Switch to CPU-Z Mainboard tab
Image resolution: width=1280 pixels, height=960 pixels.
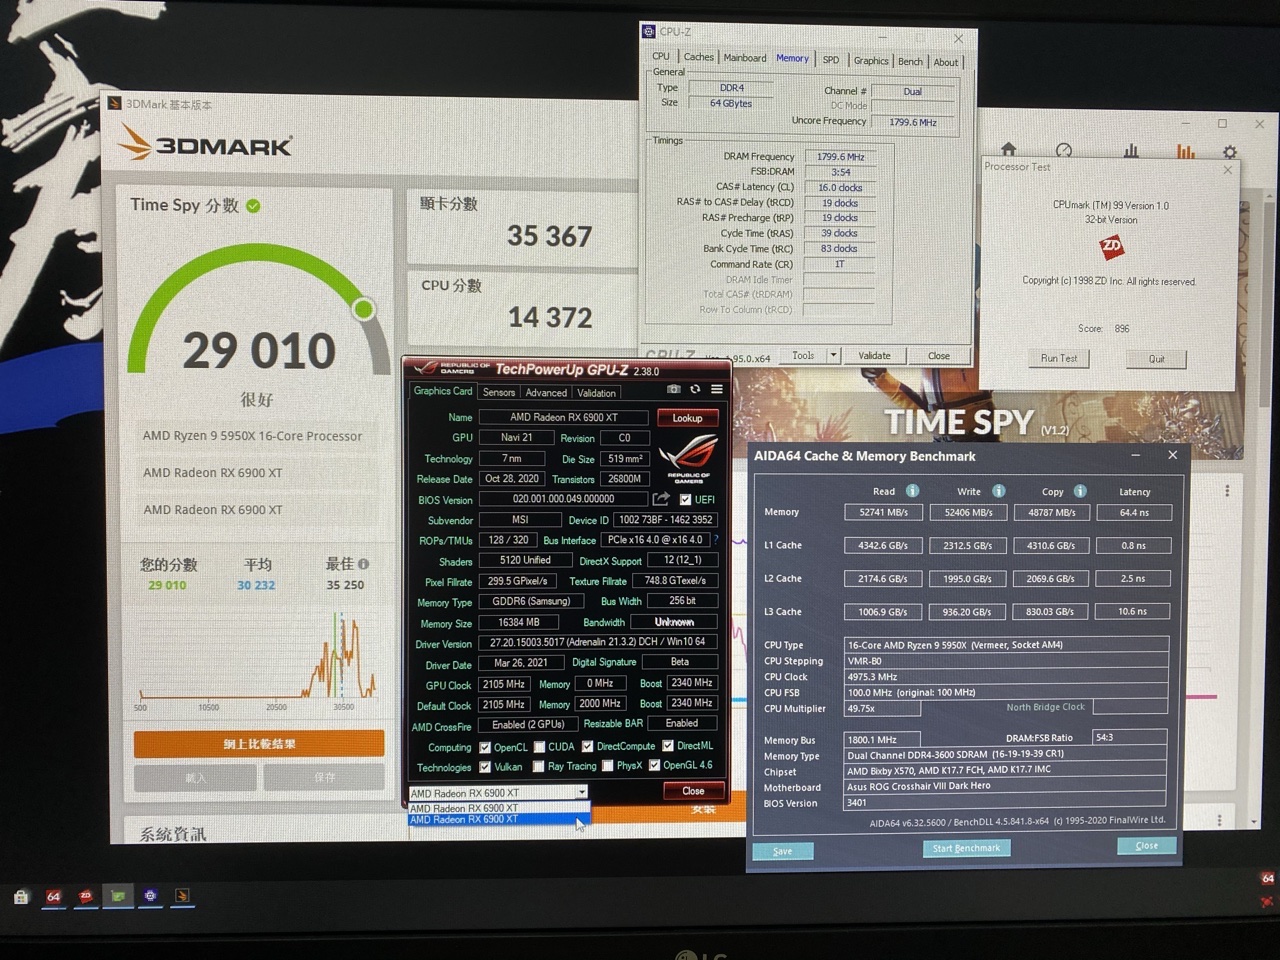coord(745,58)
